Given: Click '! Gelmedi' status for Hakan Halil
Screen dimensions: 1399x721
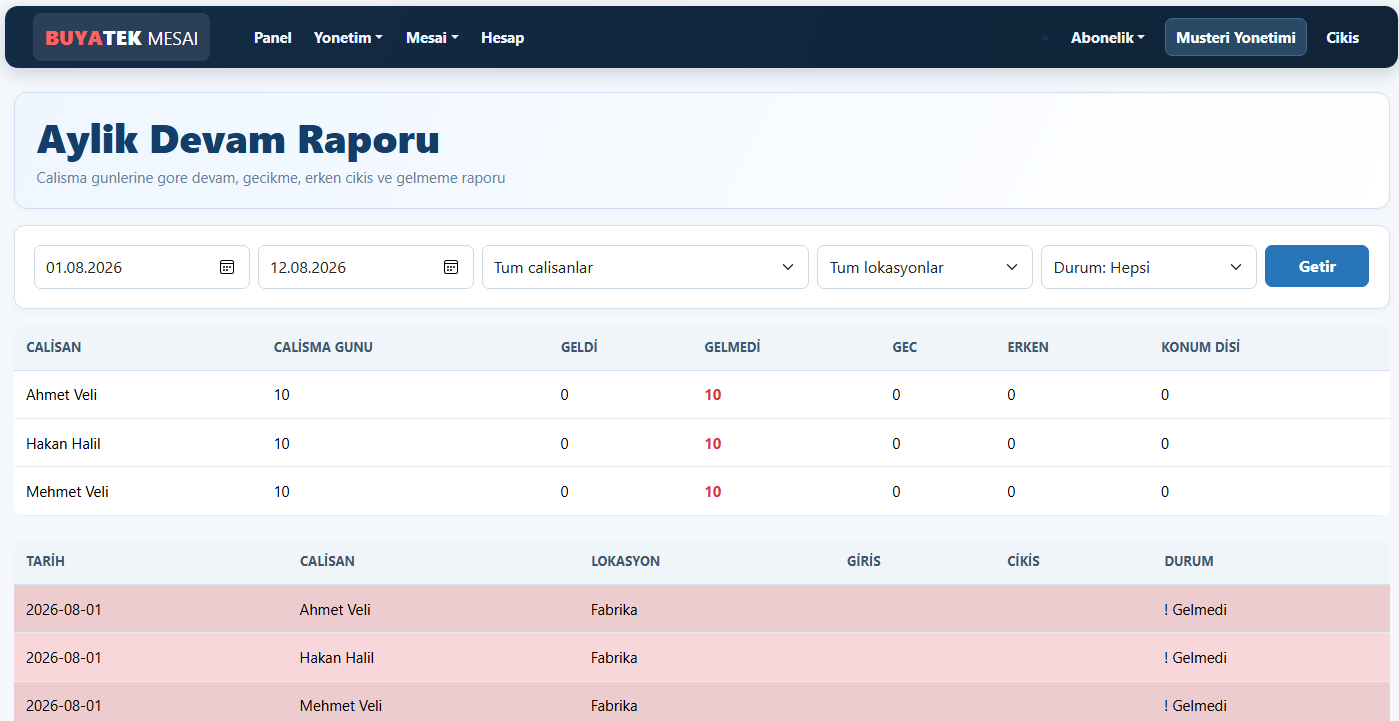Looking at the screenshot, I should pyautogui.click(x=1195, y=658).
